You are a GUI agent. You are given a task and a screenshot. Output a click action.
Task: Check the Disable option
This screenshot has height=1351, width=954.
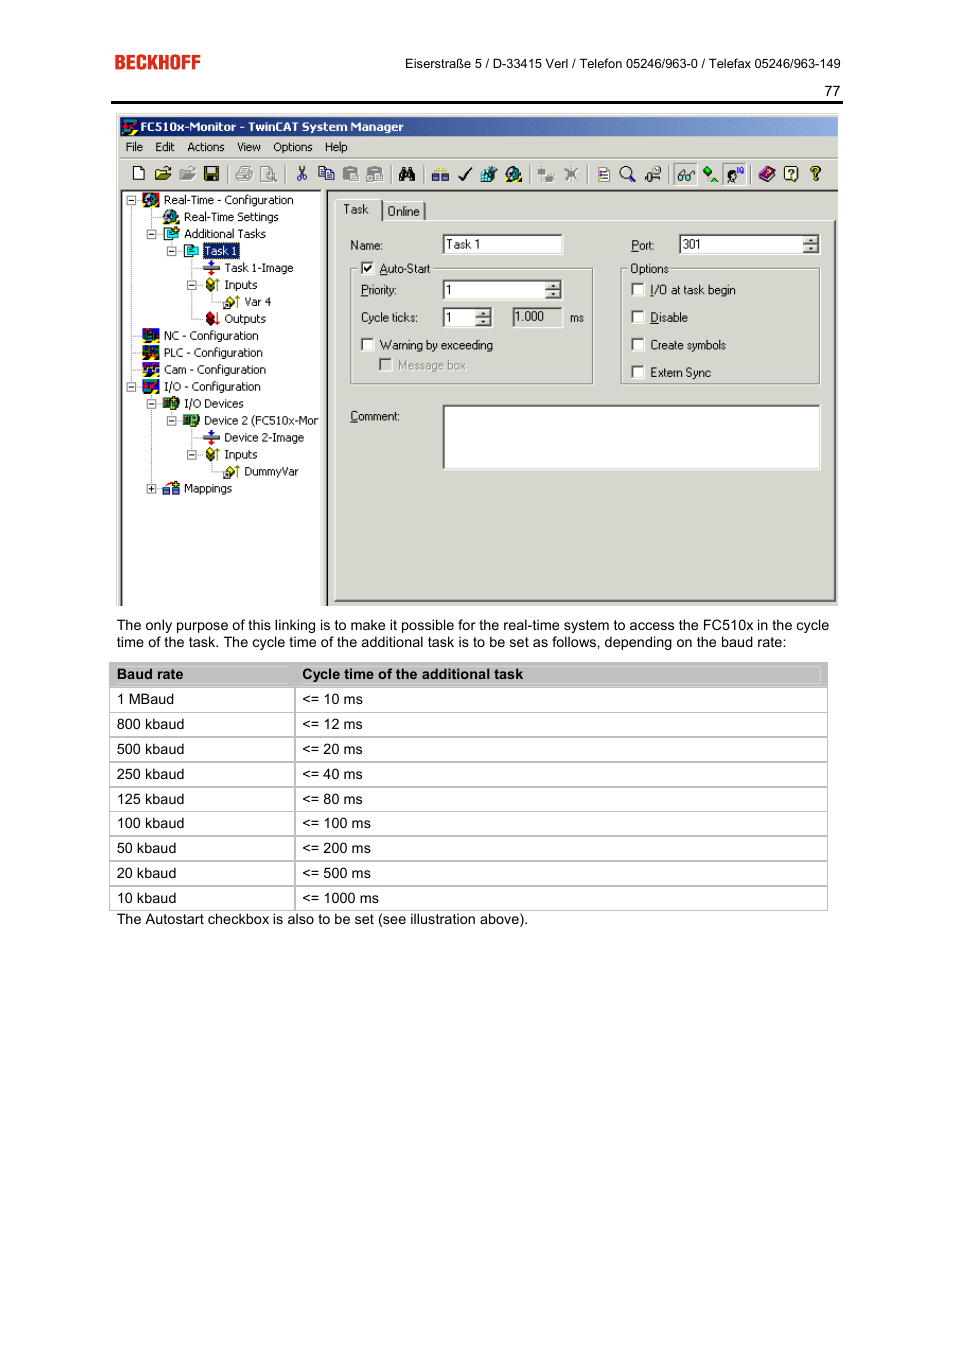click(x=637, y=317)
